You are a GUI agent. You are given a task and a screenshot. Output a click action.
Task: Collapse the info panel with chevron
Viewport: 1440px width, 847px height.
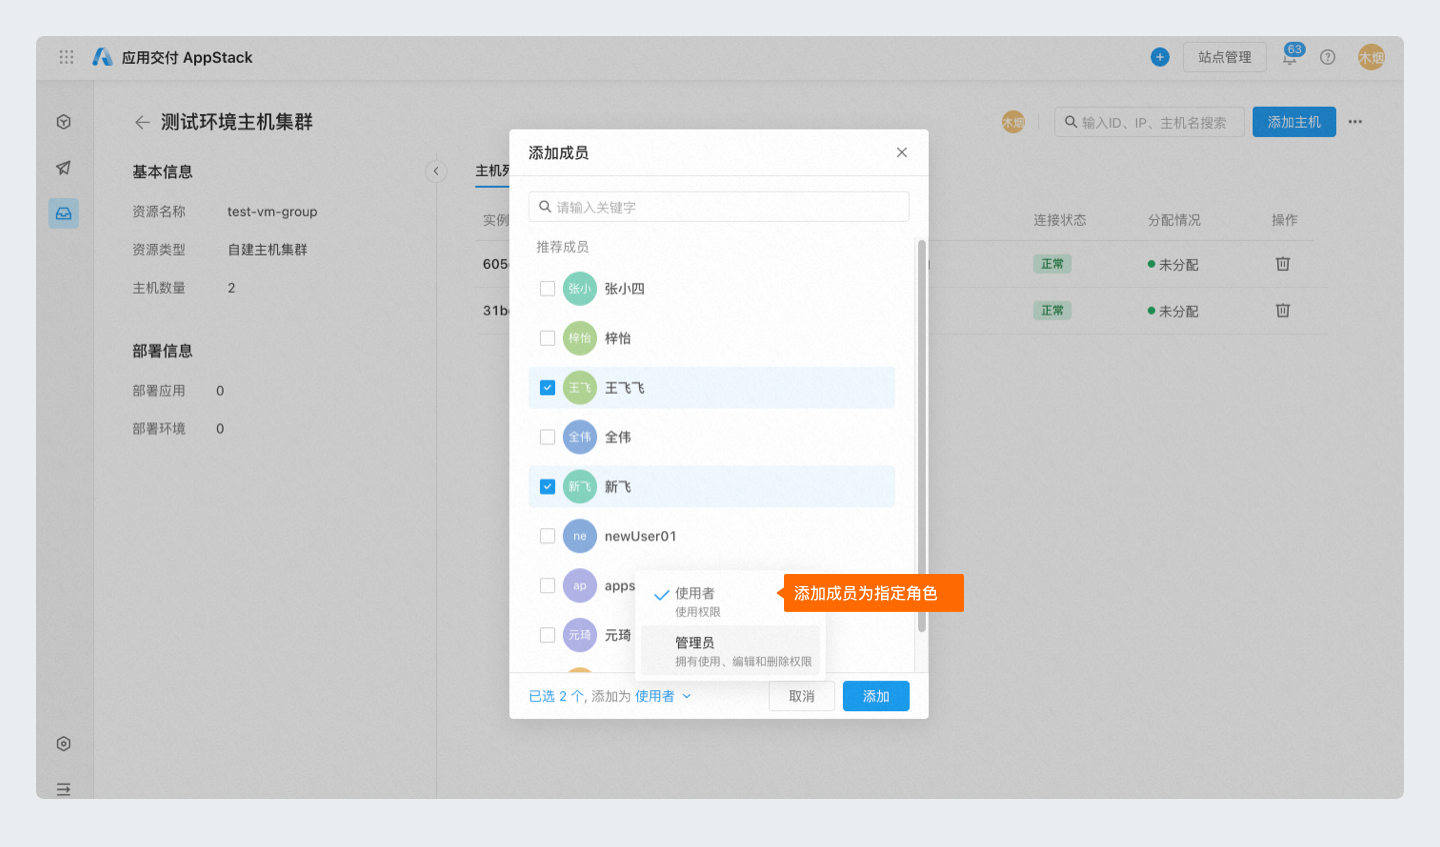[436, 171]
